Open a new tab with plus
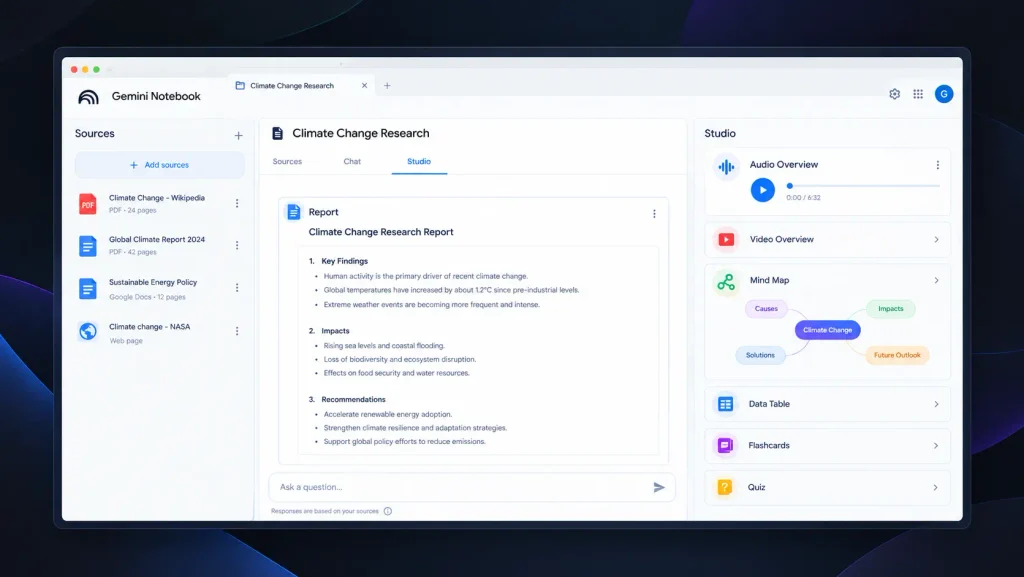 coord(387,86)
